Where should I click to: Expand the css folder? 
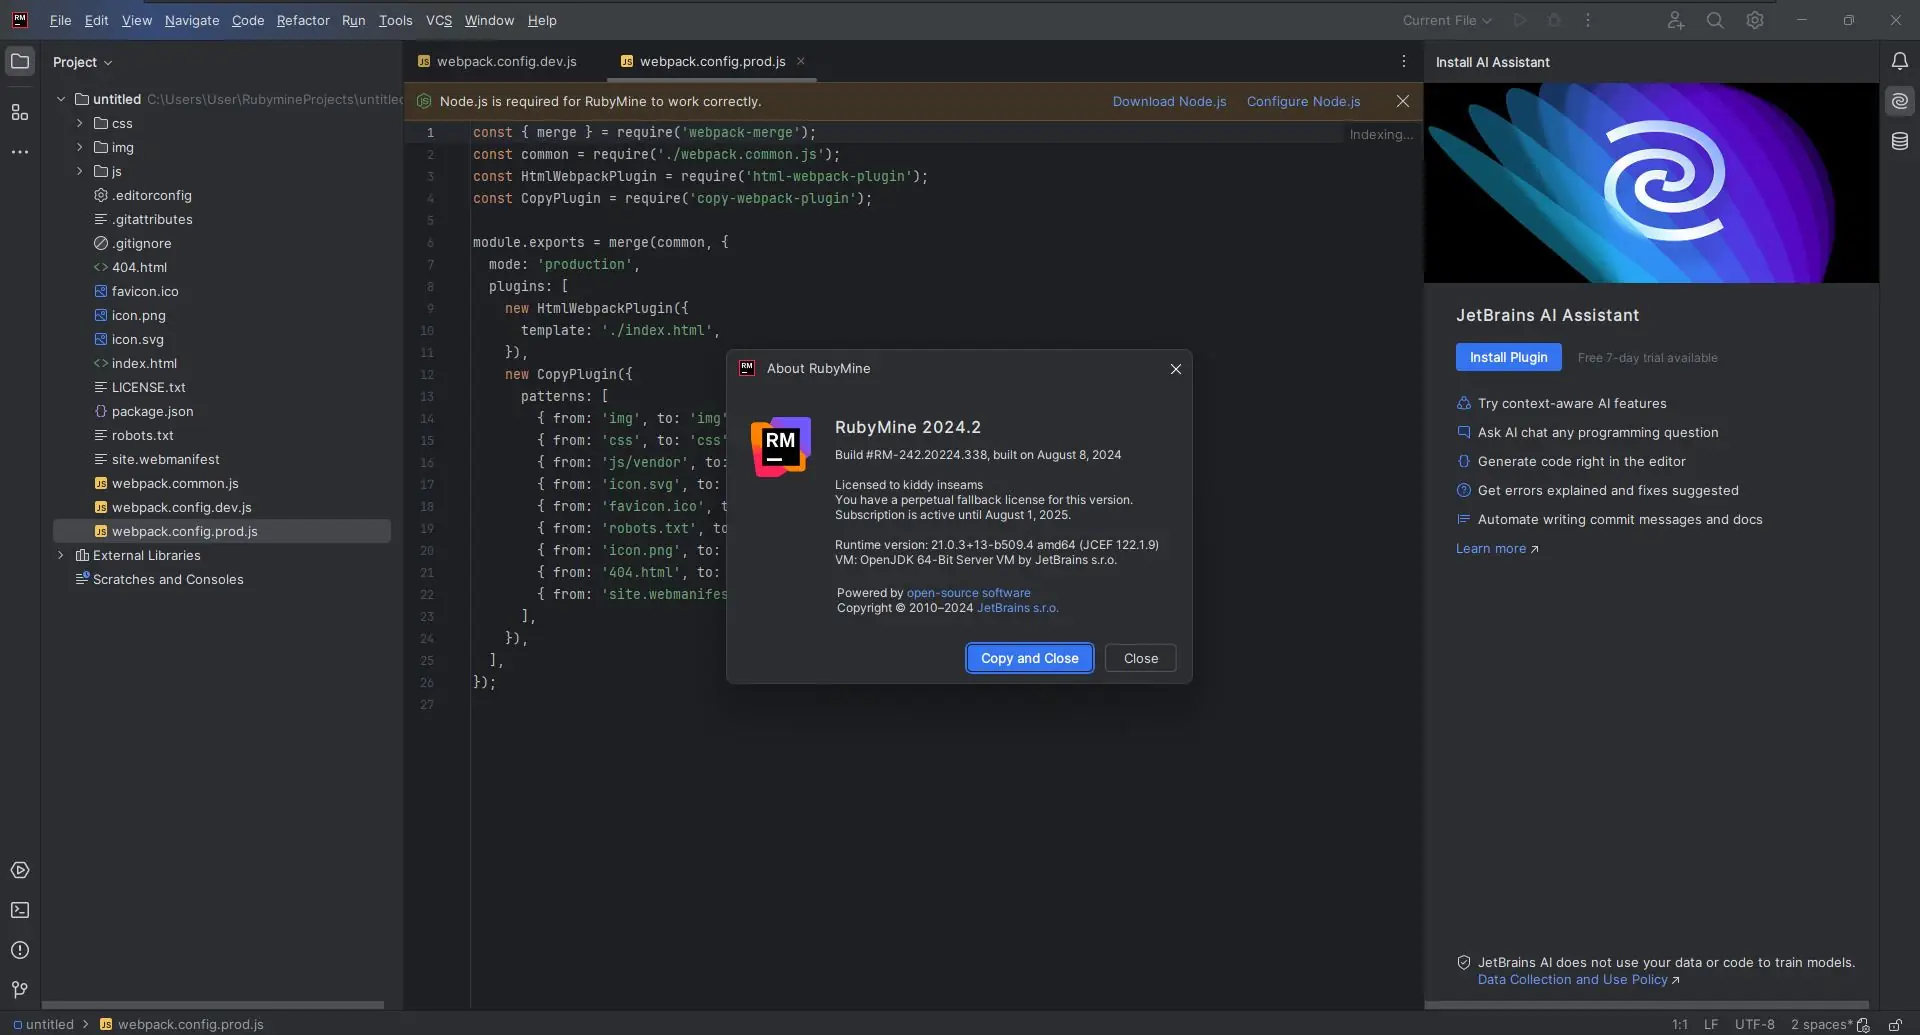[80, 123]
